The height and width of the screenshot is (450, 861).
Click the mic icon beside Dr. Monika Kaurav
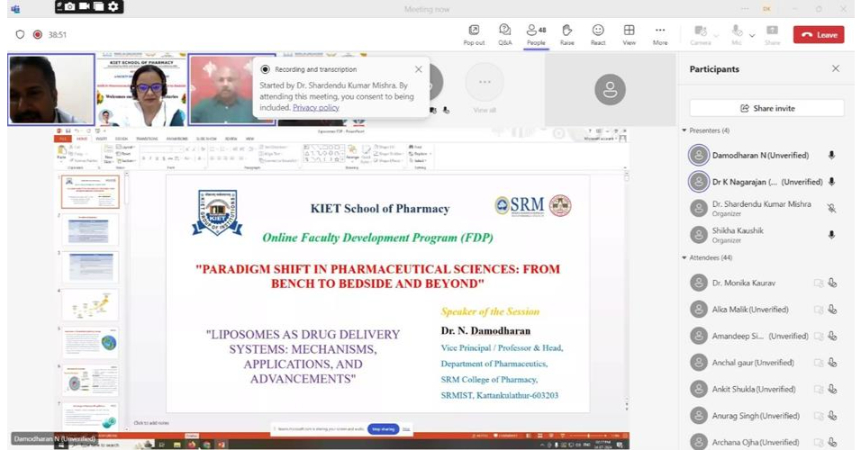click(x=832, y=283)
